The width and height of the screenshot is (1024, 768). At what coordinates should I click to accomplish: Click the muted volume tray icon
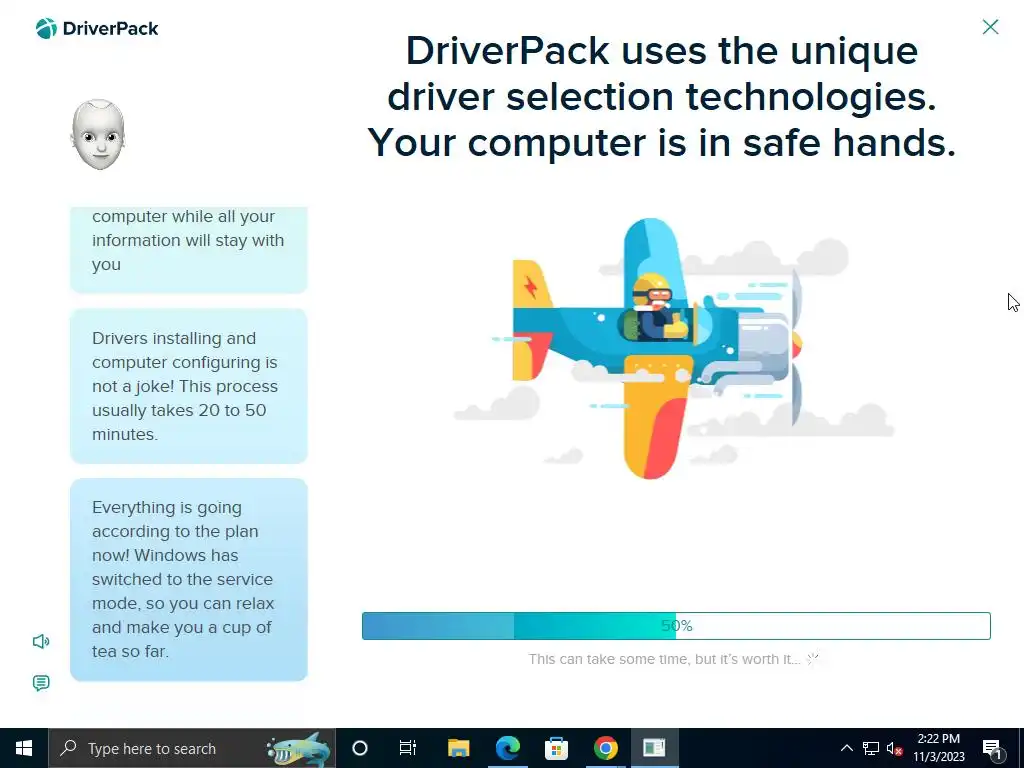[894, 748]
